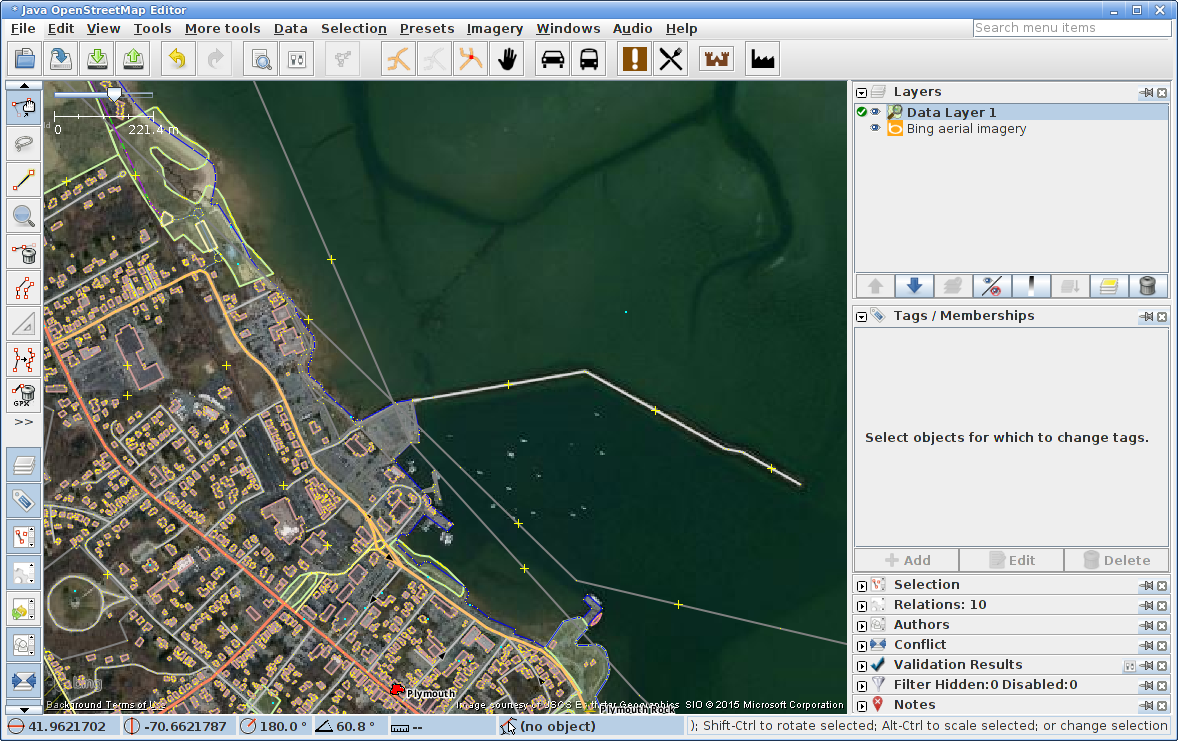This screenshot has width=1178, height=741.
Task: Open the Imagery menu
Action: (495, 28)
